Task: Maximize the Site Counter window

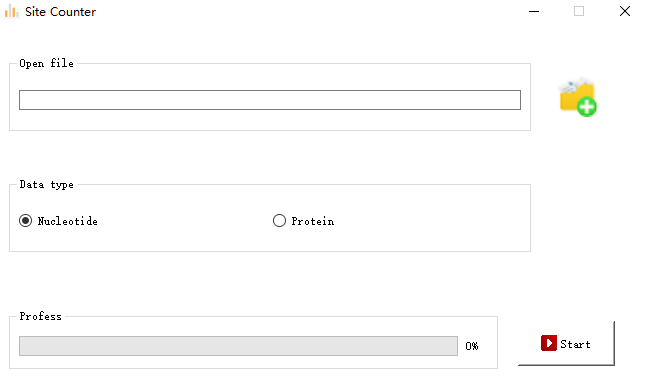Action: point(579,12)
